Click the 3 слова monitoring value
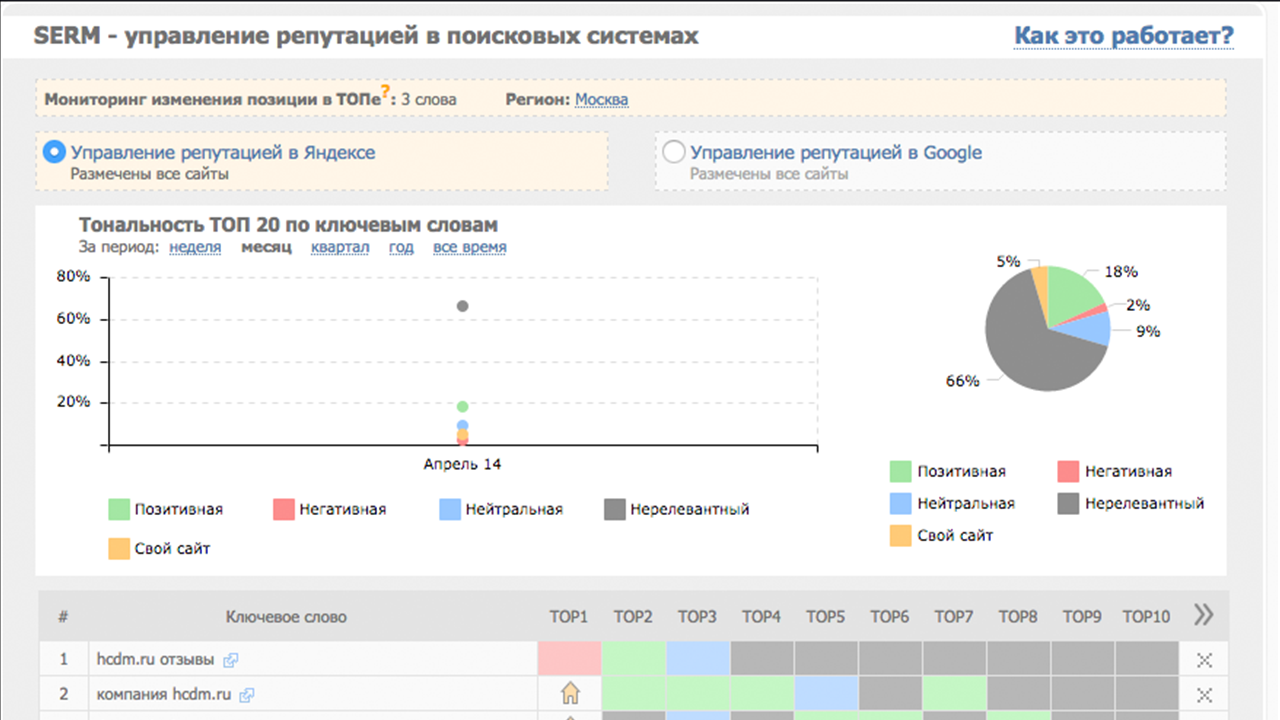This screenshot has width=1280, height=720. (429, 100)
